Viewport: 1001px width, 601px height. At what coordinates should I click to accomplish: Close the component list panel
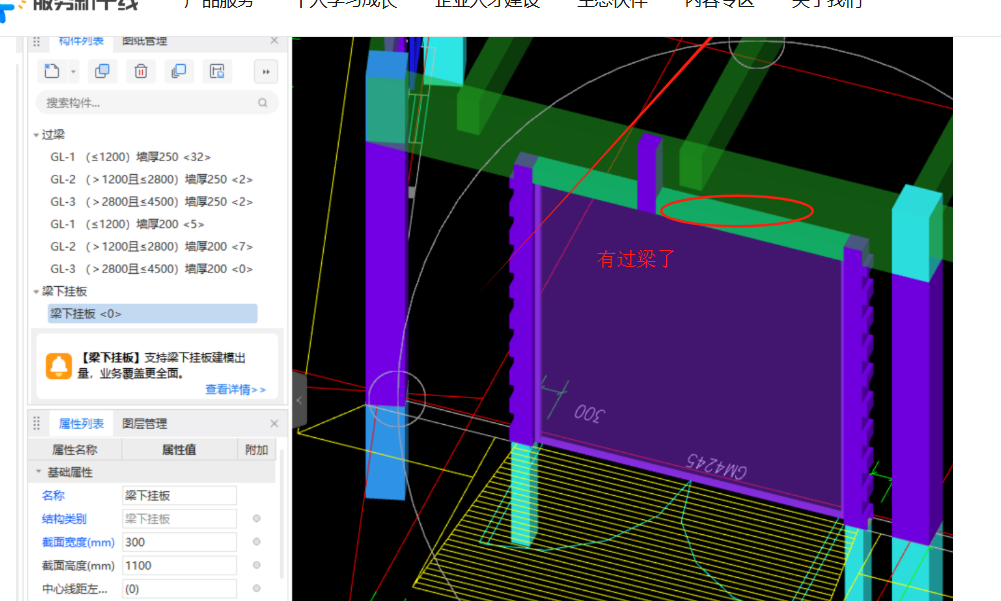point(275,41)
